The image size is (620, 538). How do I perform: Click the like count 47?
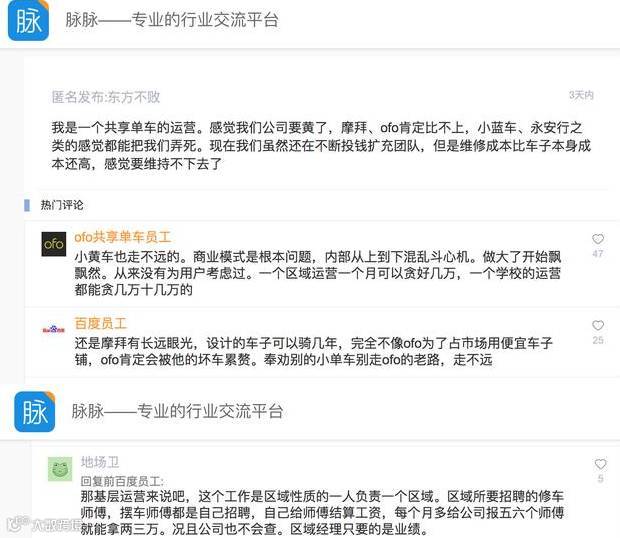coord(598,254)
